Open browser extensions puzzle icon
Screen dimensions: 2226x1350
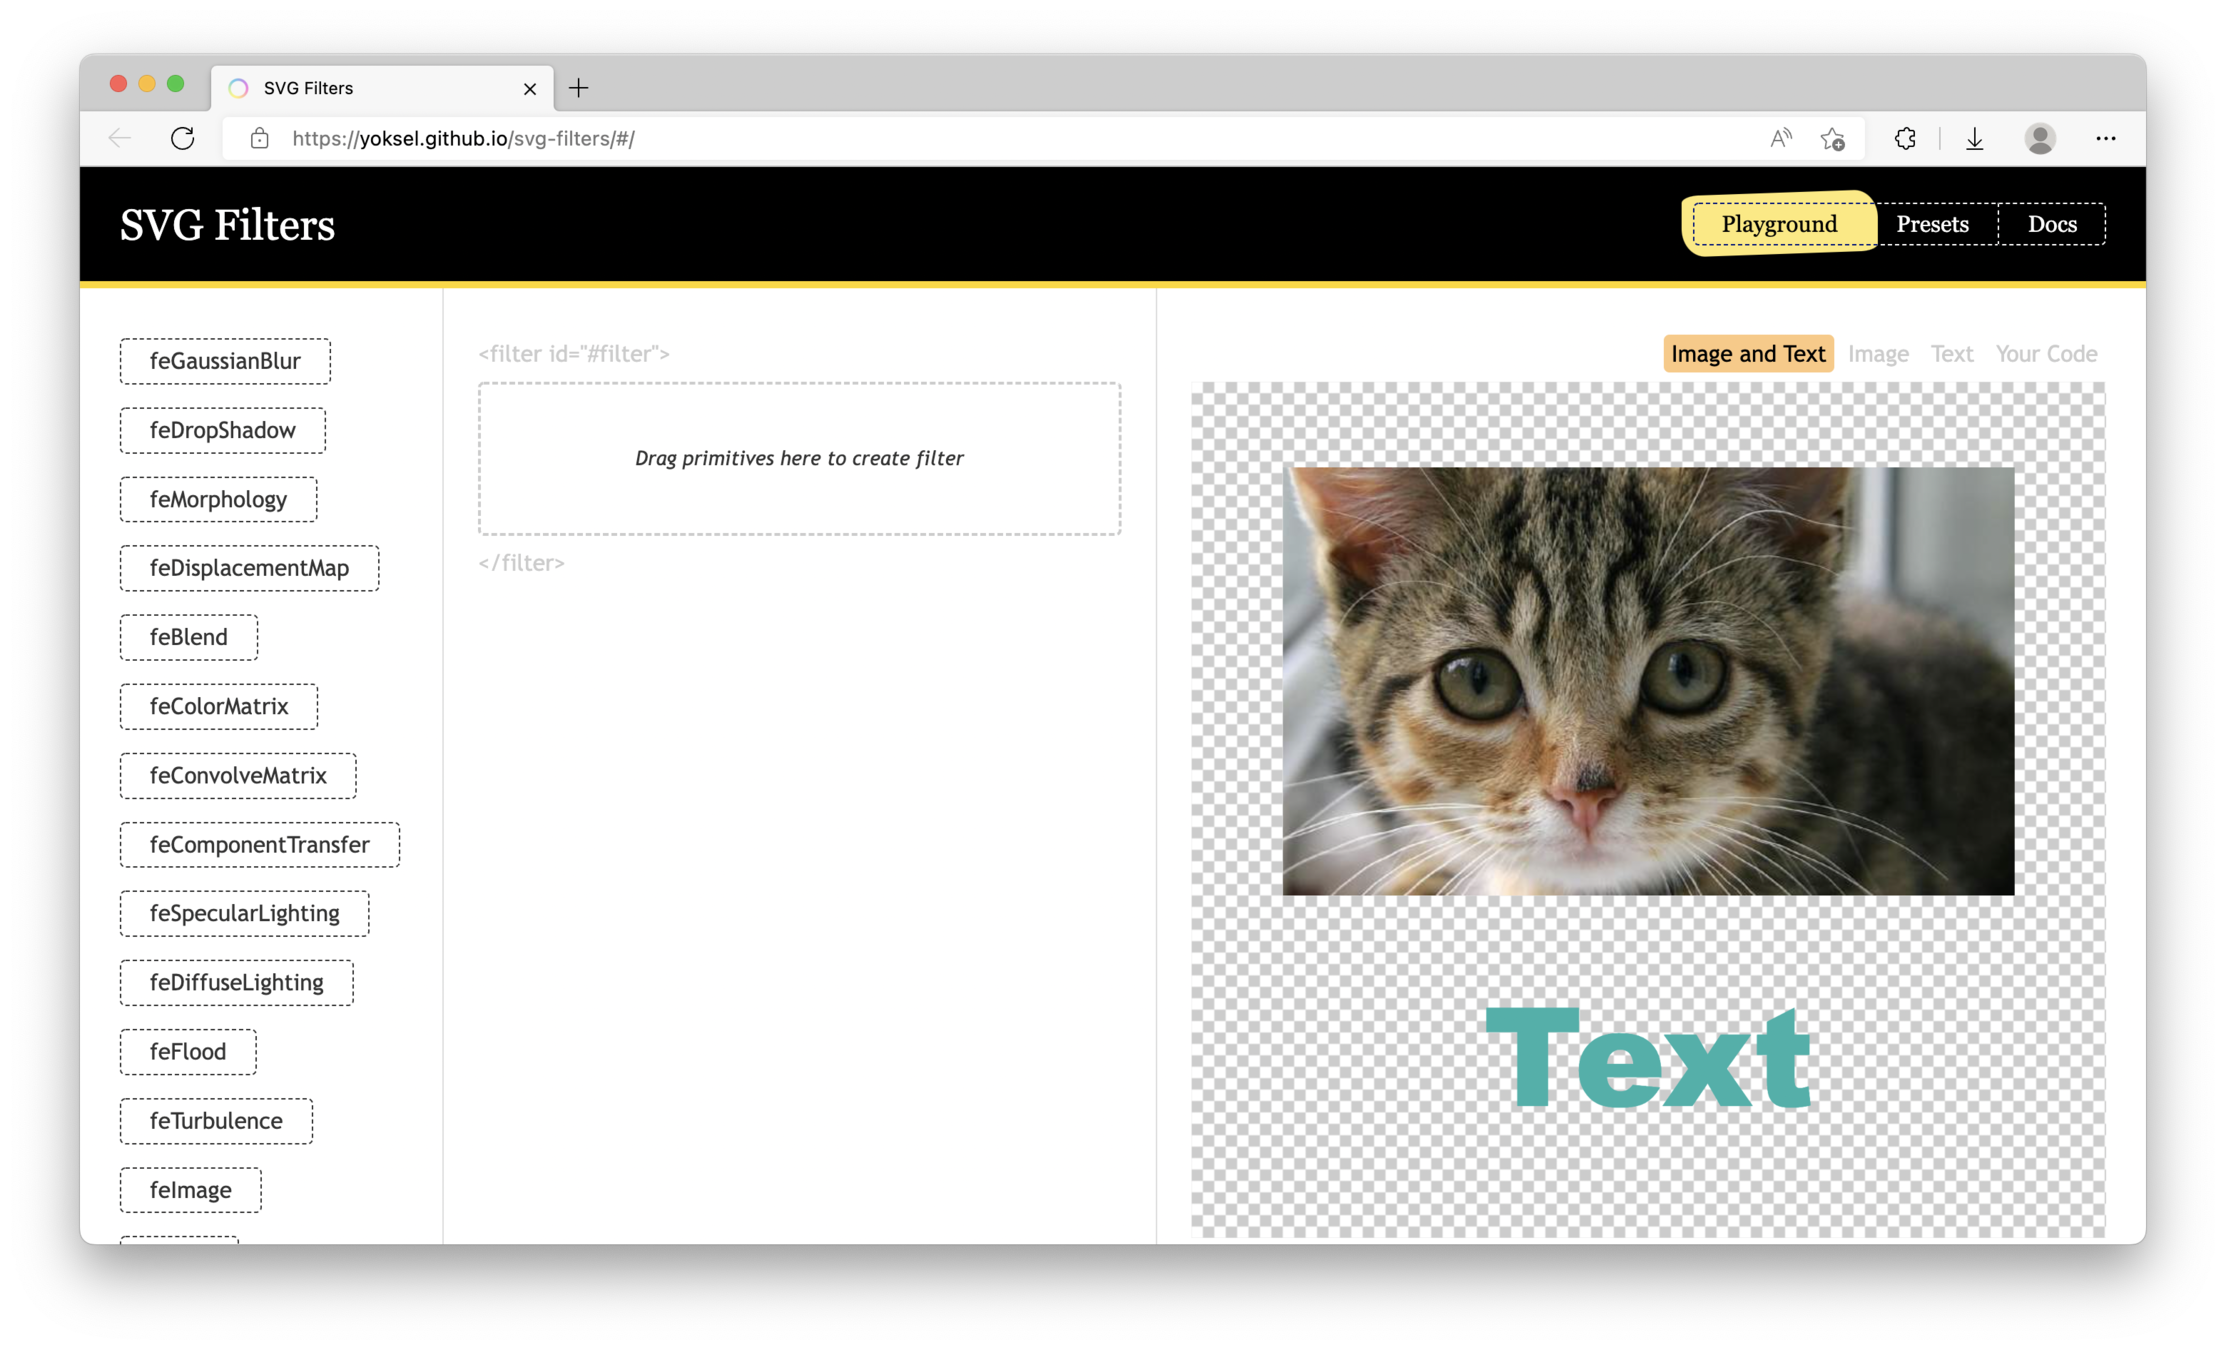click(1905, 138)
